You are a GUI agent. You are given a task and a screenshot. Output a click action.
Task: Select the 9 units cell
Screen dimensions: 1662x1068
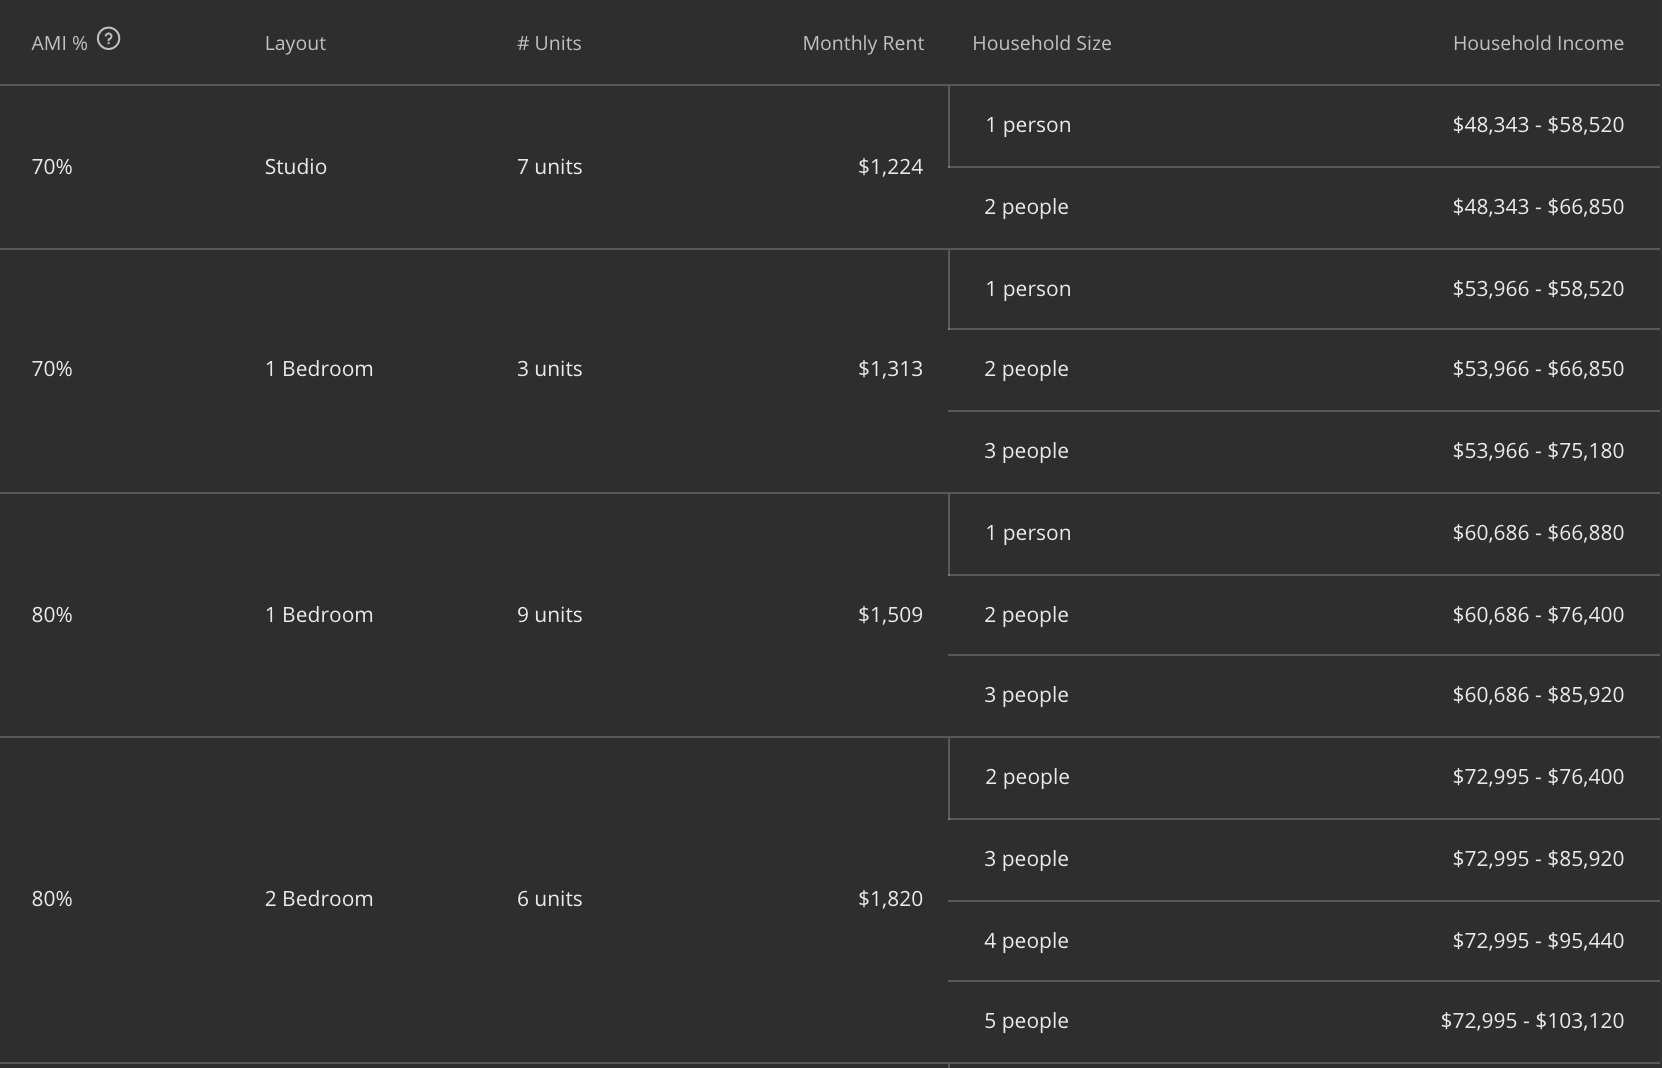(549, 615)
